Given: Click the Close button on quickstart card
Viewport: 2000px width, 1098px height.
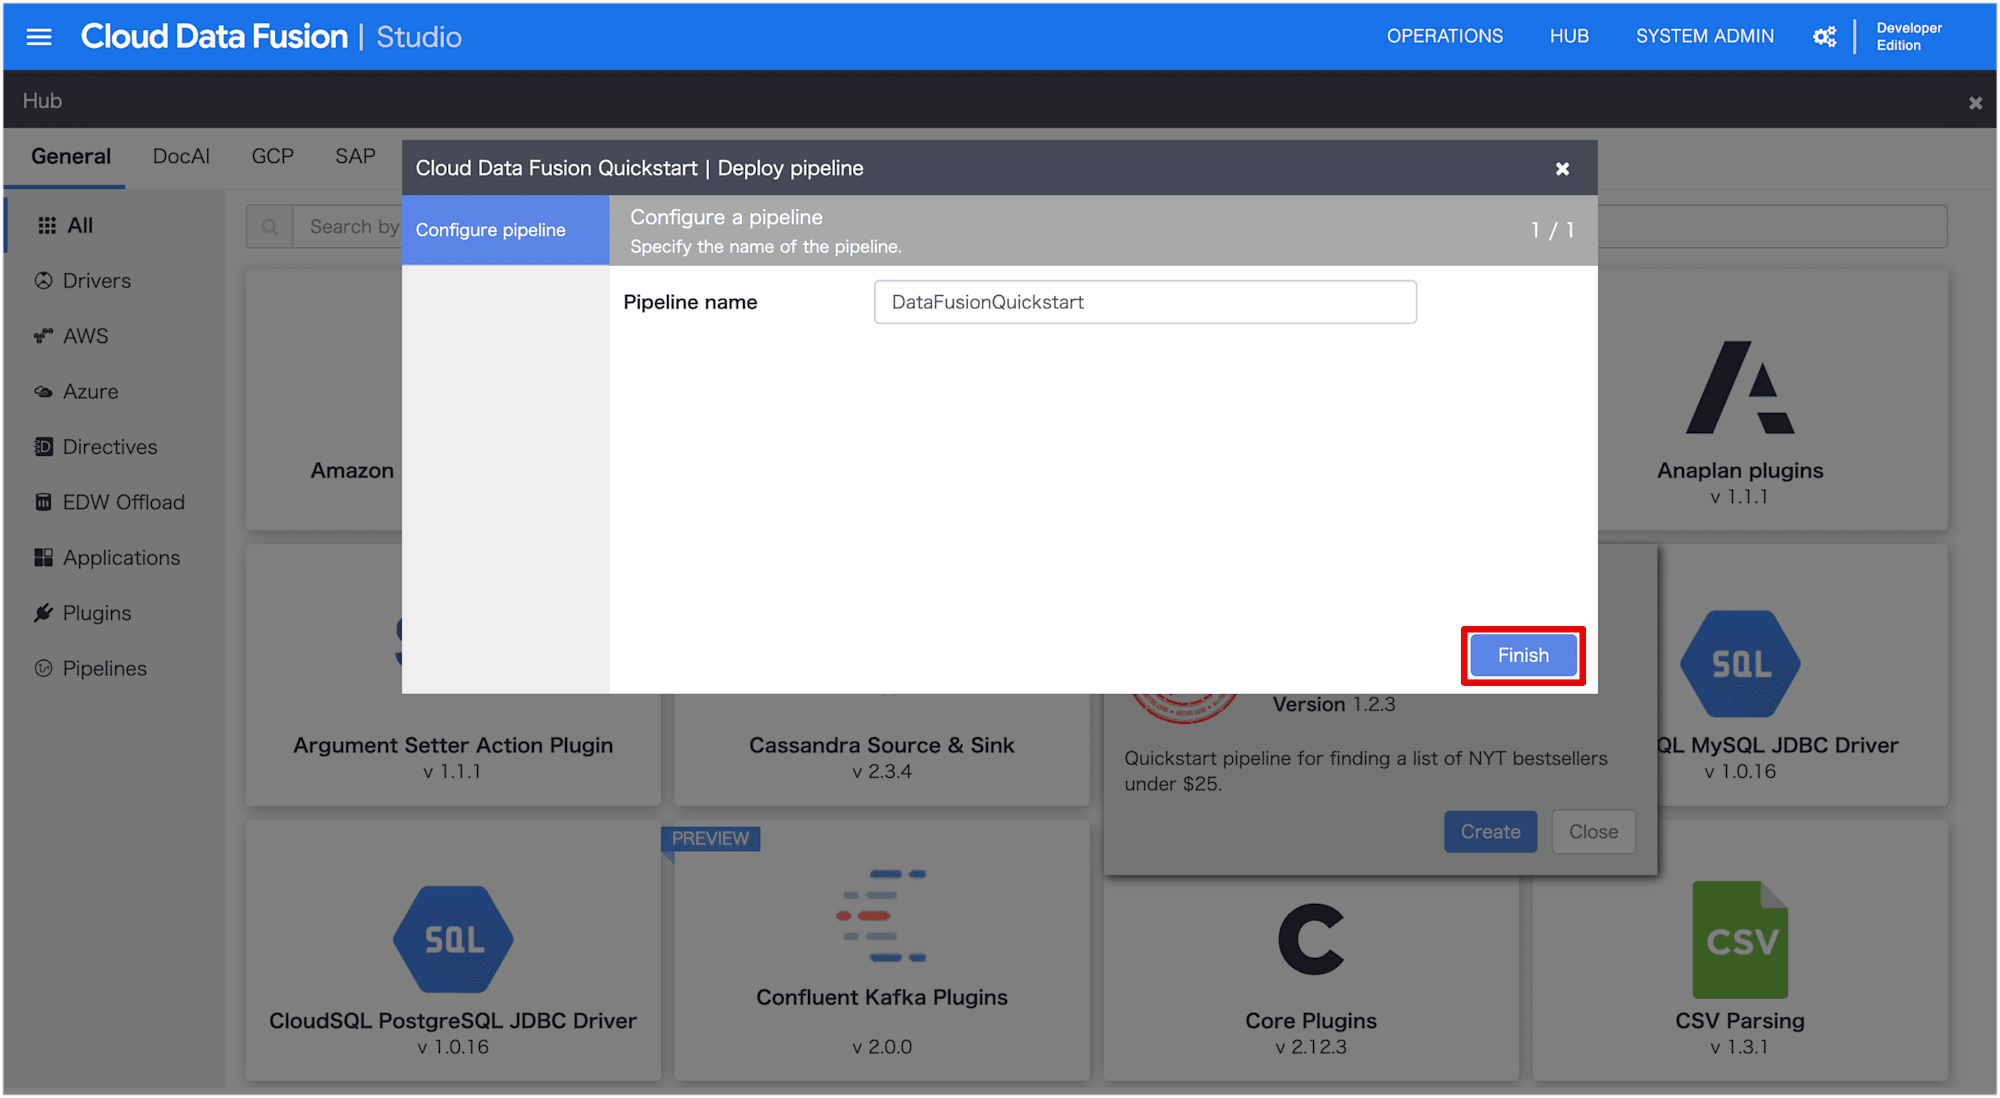Looking at the screenshot, I should coord(1593,832).
